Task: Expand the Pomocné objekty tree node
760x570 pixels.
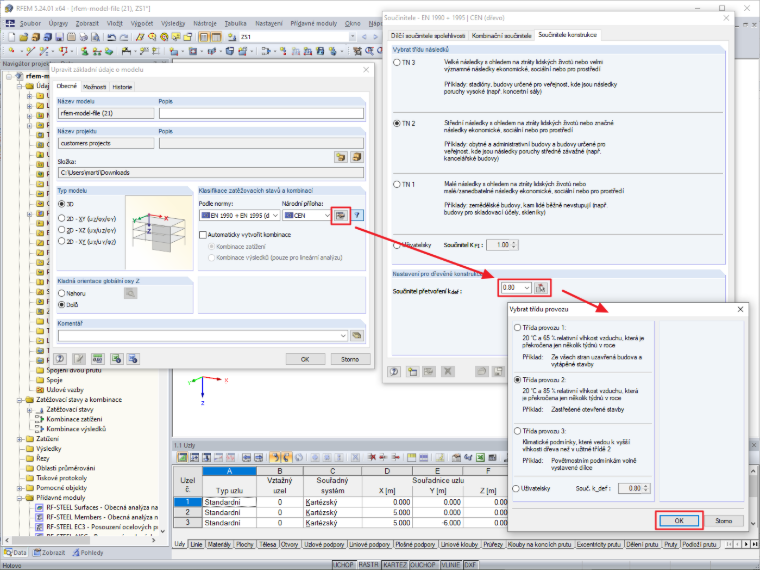Action: pos(19,488)
